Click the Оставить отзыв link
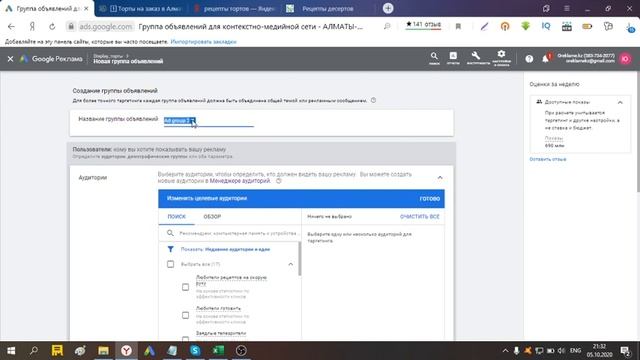640x360 pixels. pyautogui.click(x=548, y=159)
